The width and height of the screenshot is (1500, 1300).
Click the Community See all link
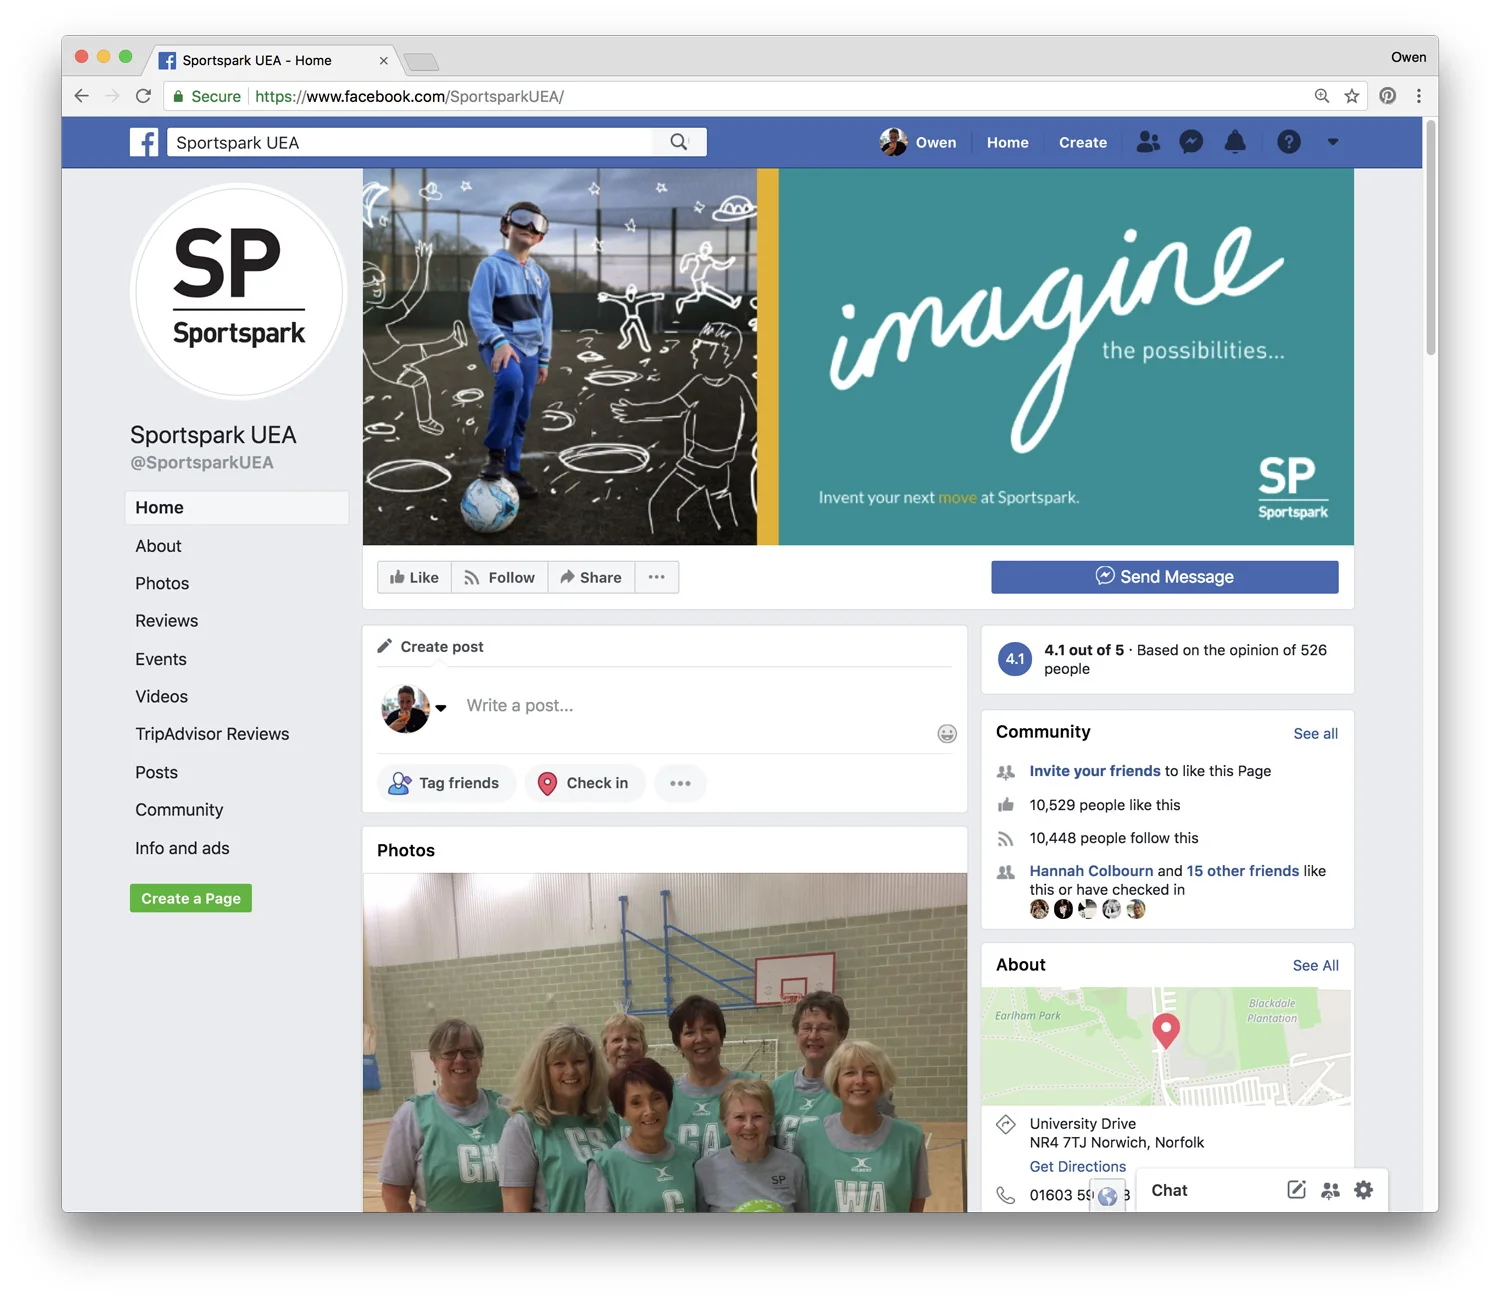[1315, 733]
